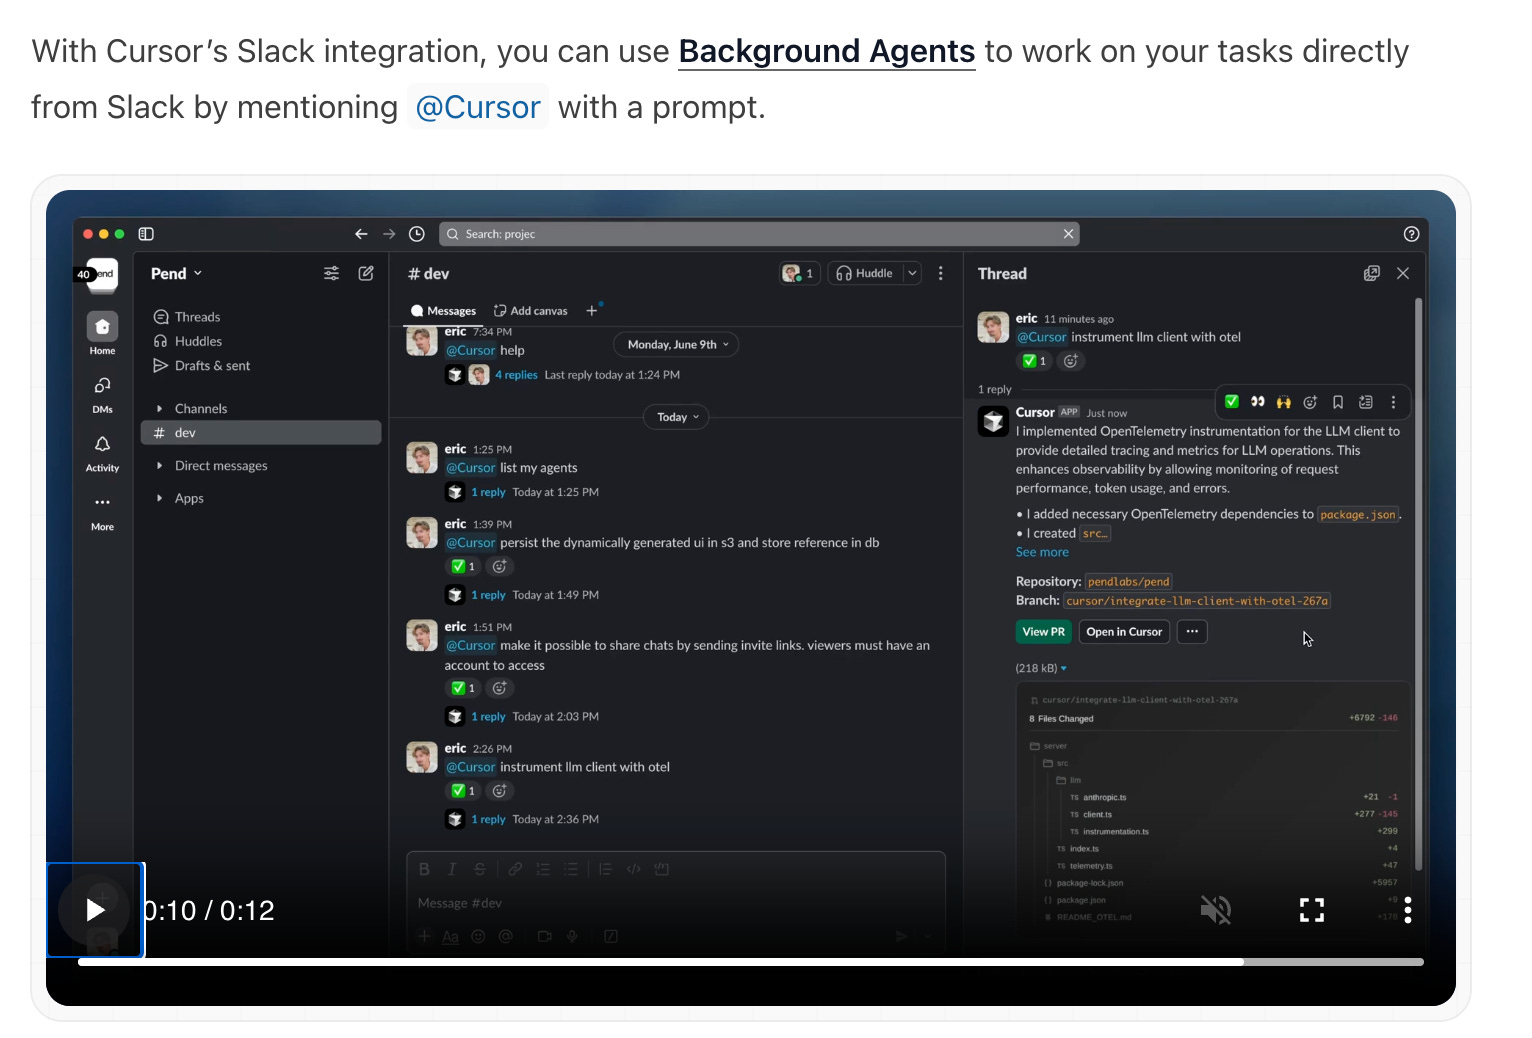
Task: Bookmark the Cursor reply
Action: click(x=1338, y=402)
